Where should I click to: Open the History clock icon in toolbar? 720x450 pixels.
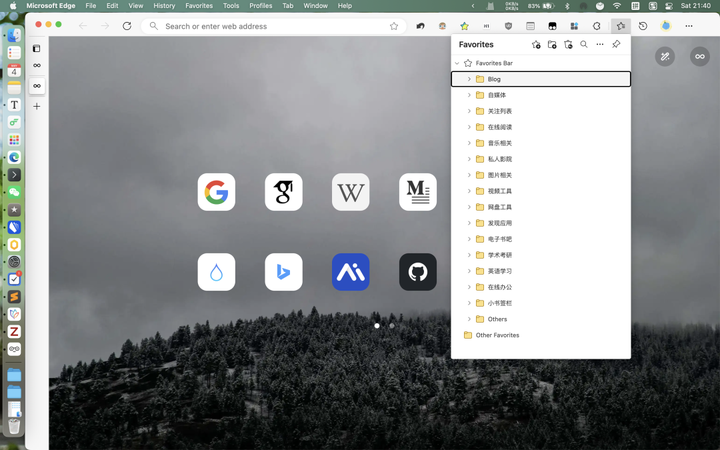[x=643, y=26]
